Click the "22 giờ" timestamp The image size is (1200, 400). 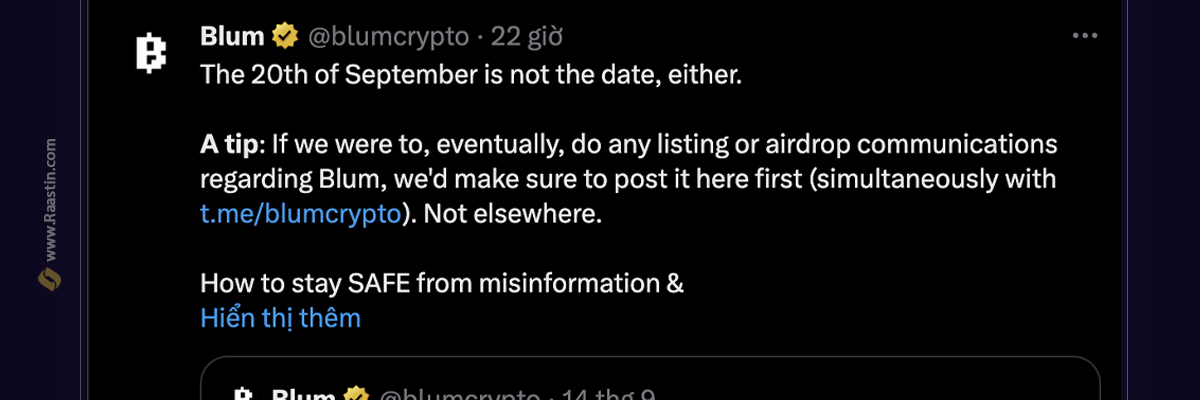tap(526, 37)
